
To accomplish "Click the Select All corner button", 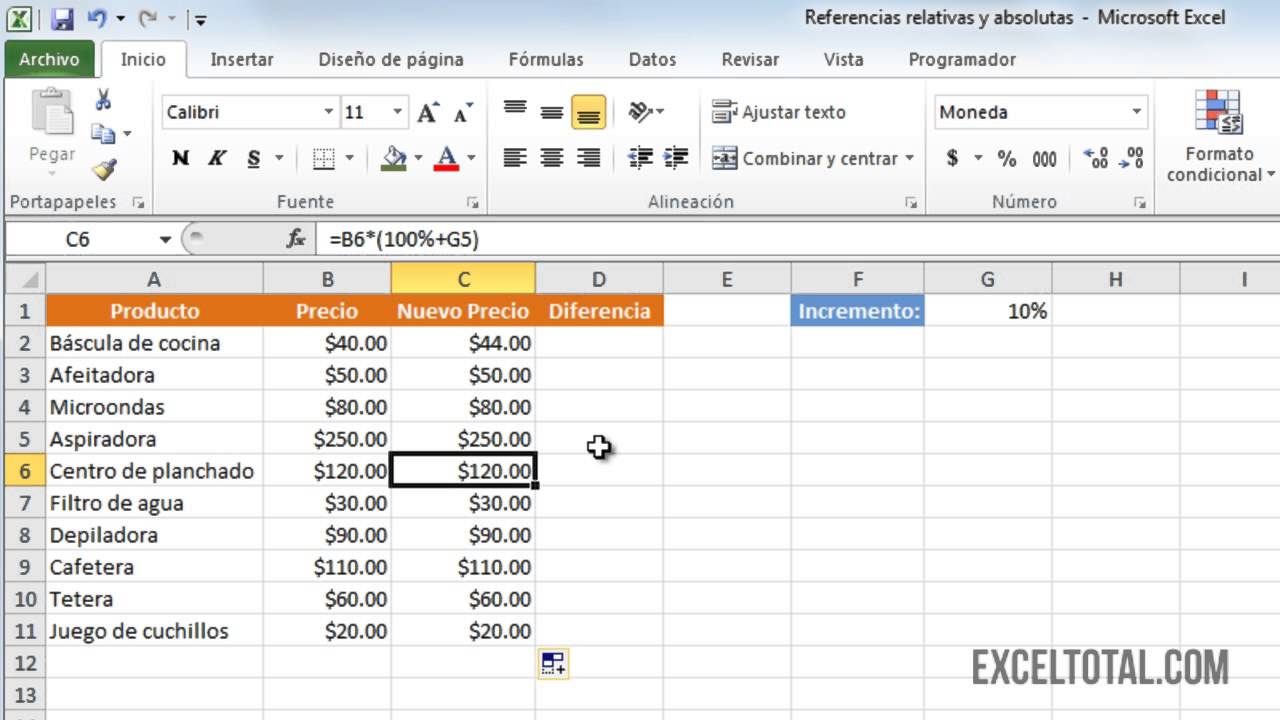I will coord(24,279).
